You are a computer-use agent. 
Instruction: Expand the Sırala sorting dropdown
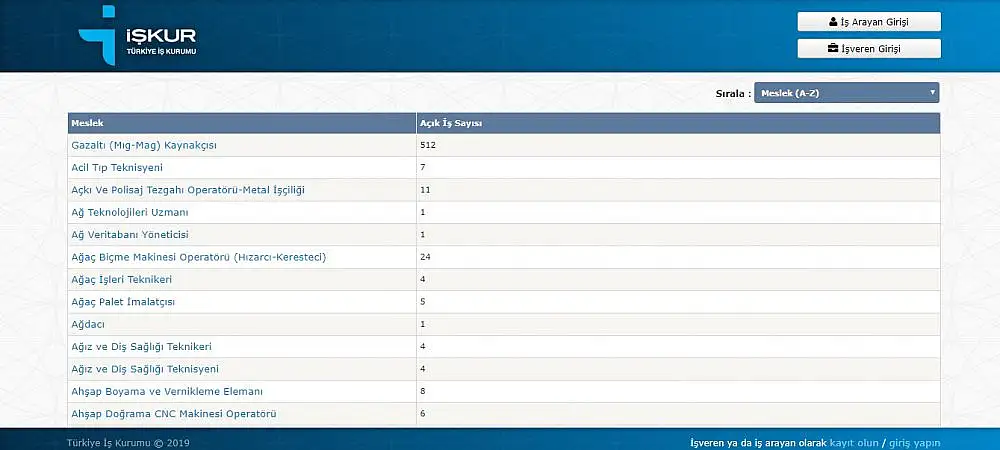coord(846,93)
